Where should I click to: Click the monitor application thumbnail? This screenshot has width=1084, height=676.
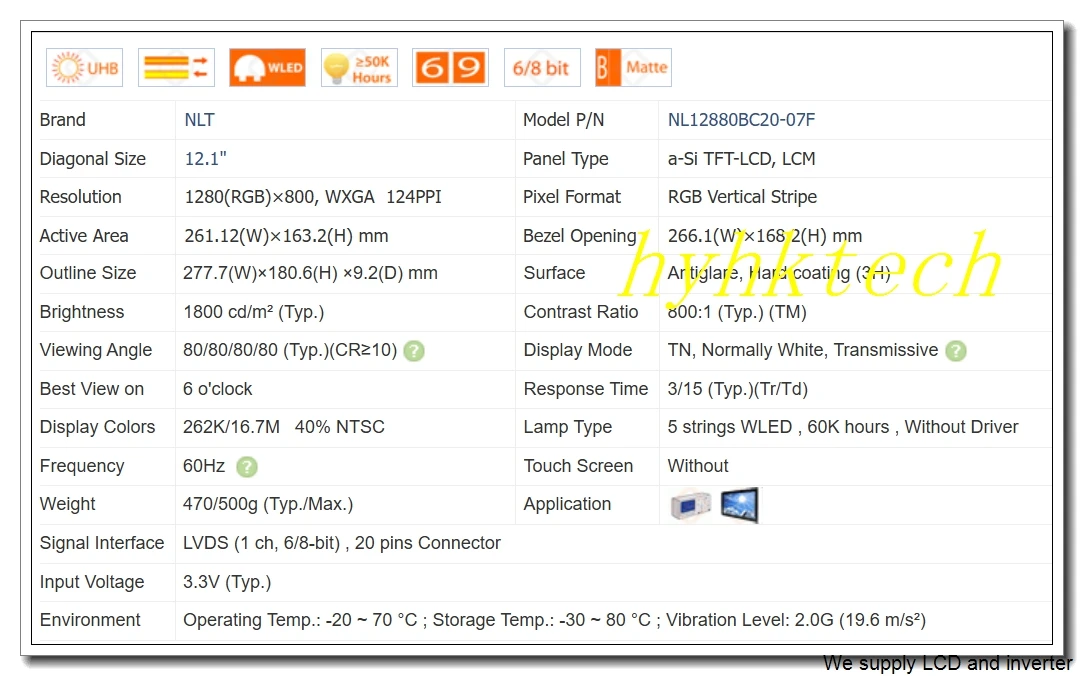click(689, 504)
